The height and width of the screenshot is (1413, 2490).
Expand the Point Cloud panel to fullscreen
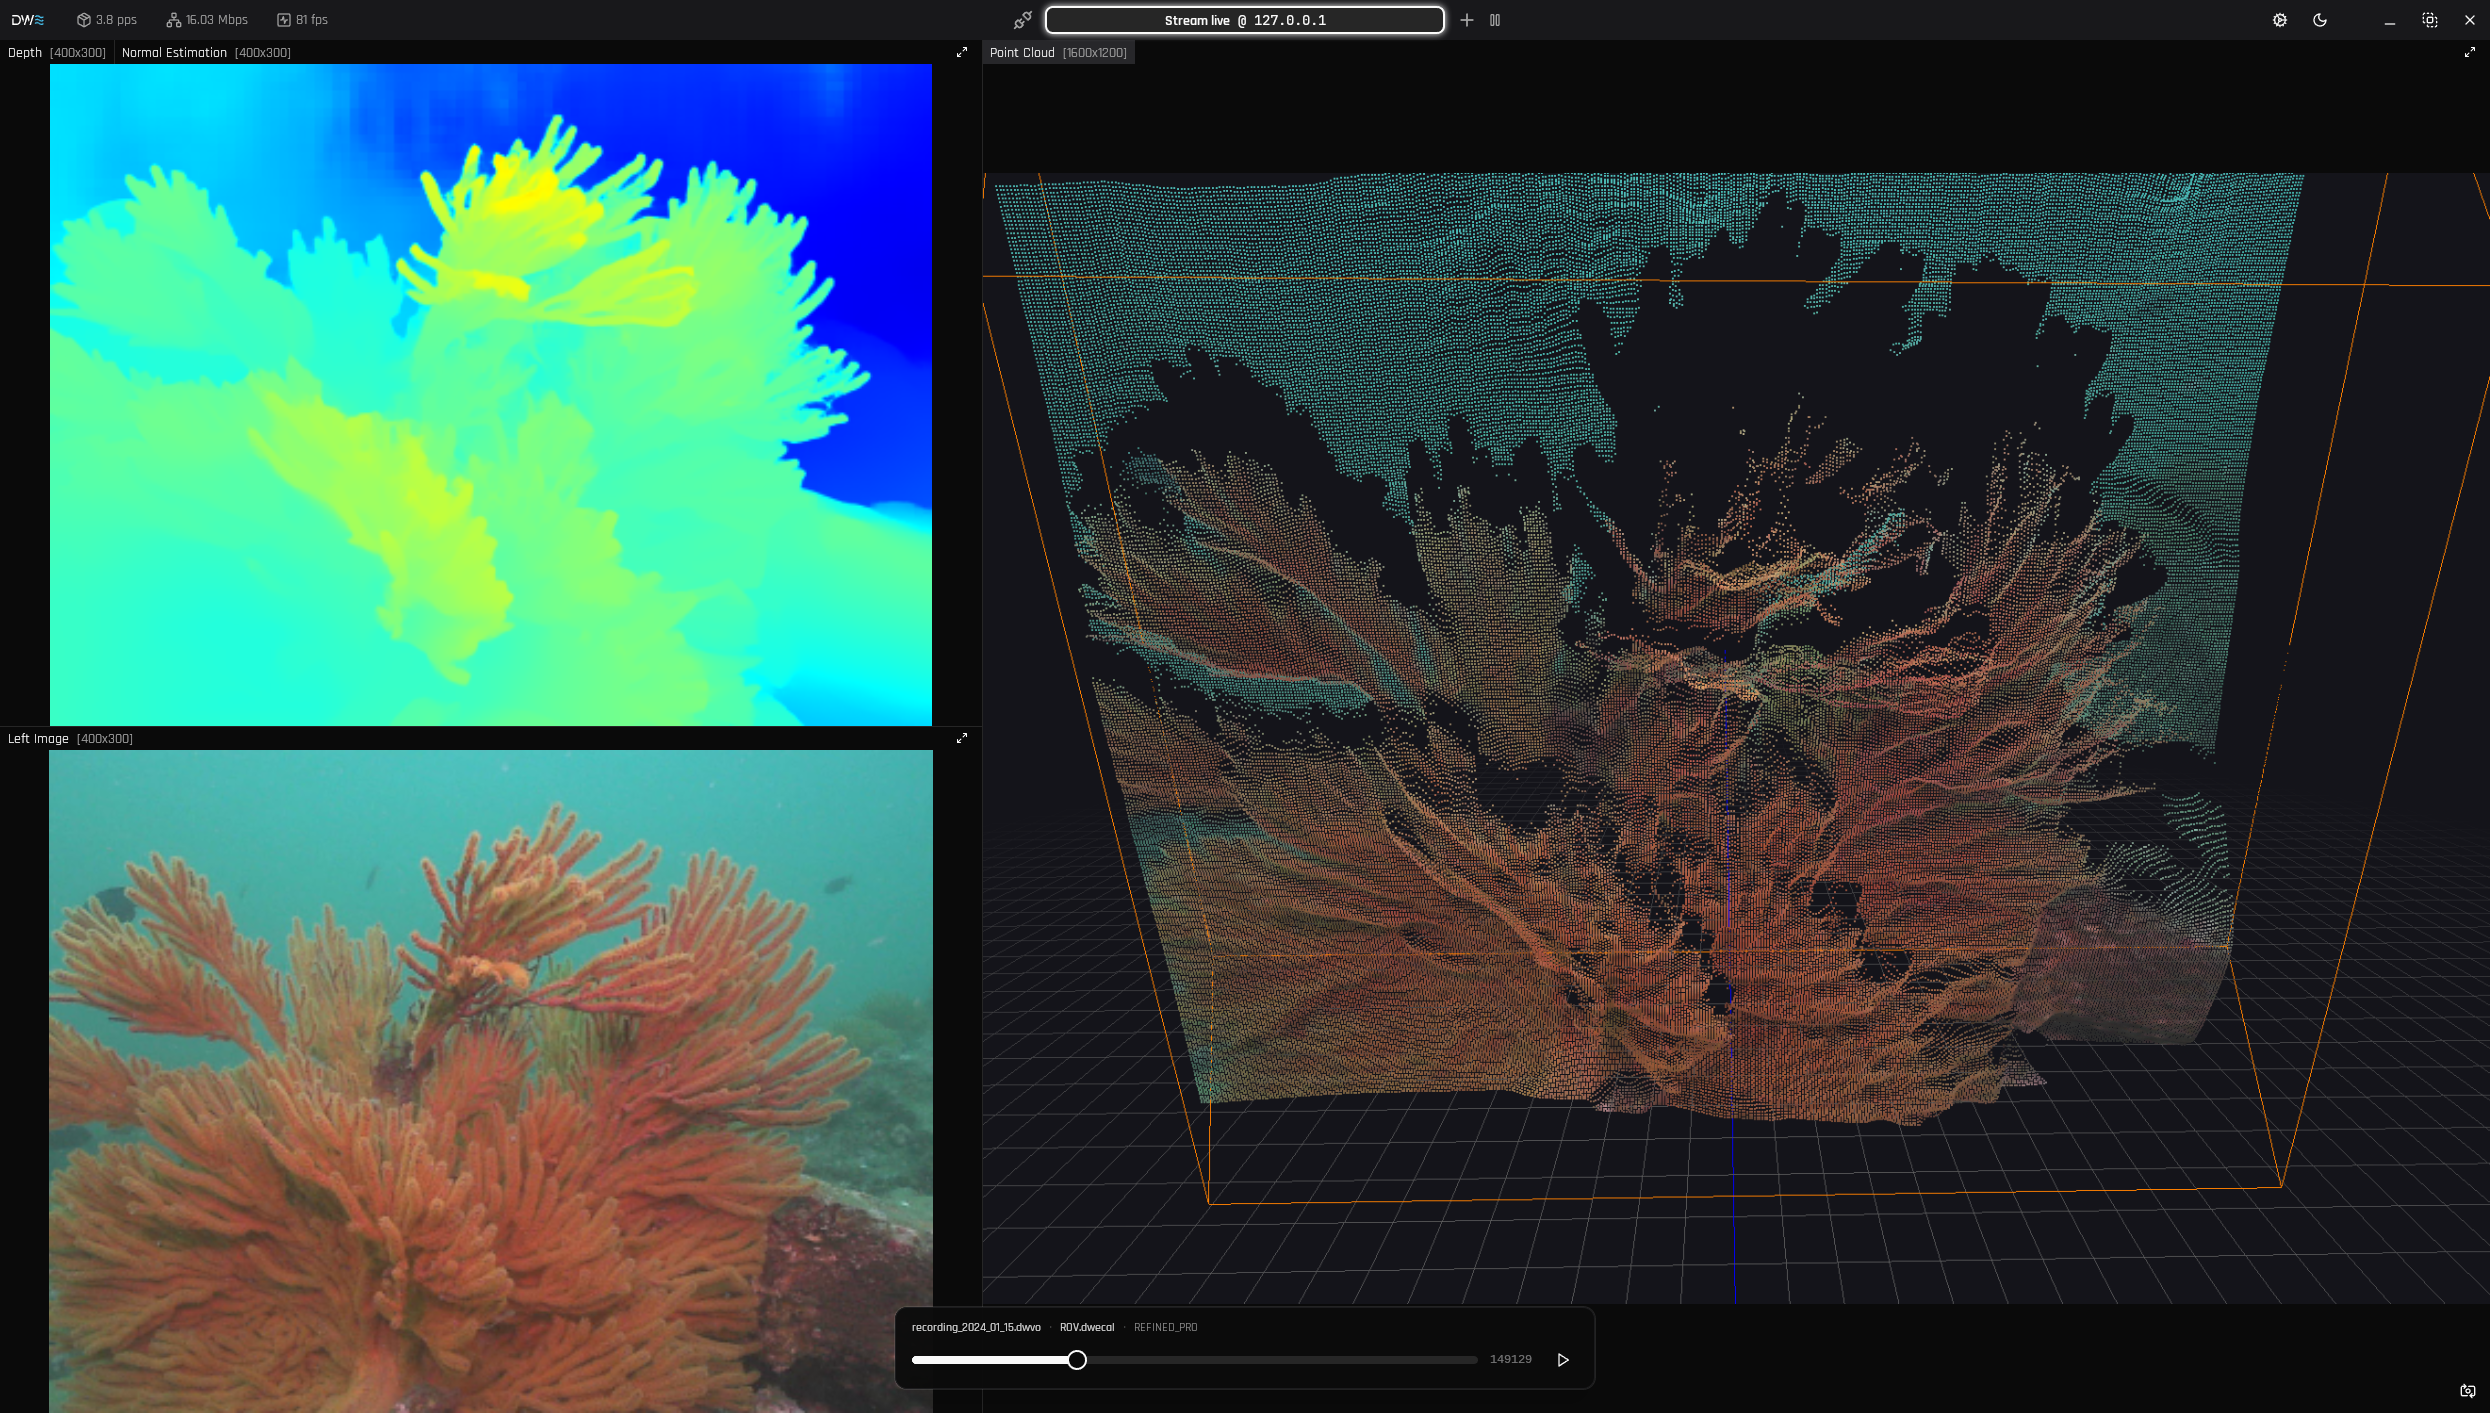(x=2469, y=52)
